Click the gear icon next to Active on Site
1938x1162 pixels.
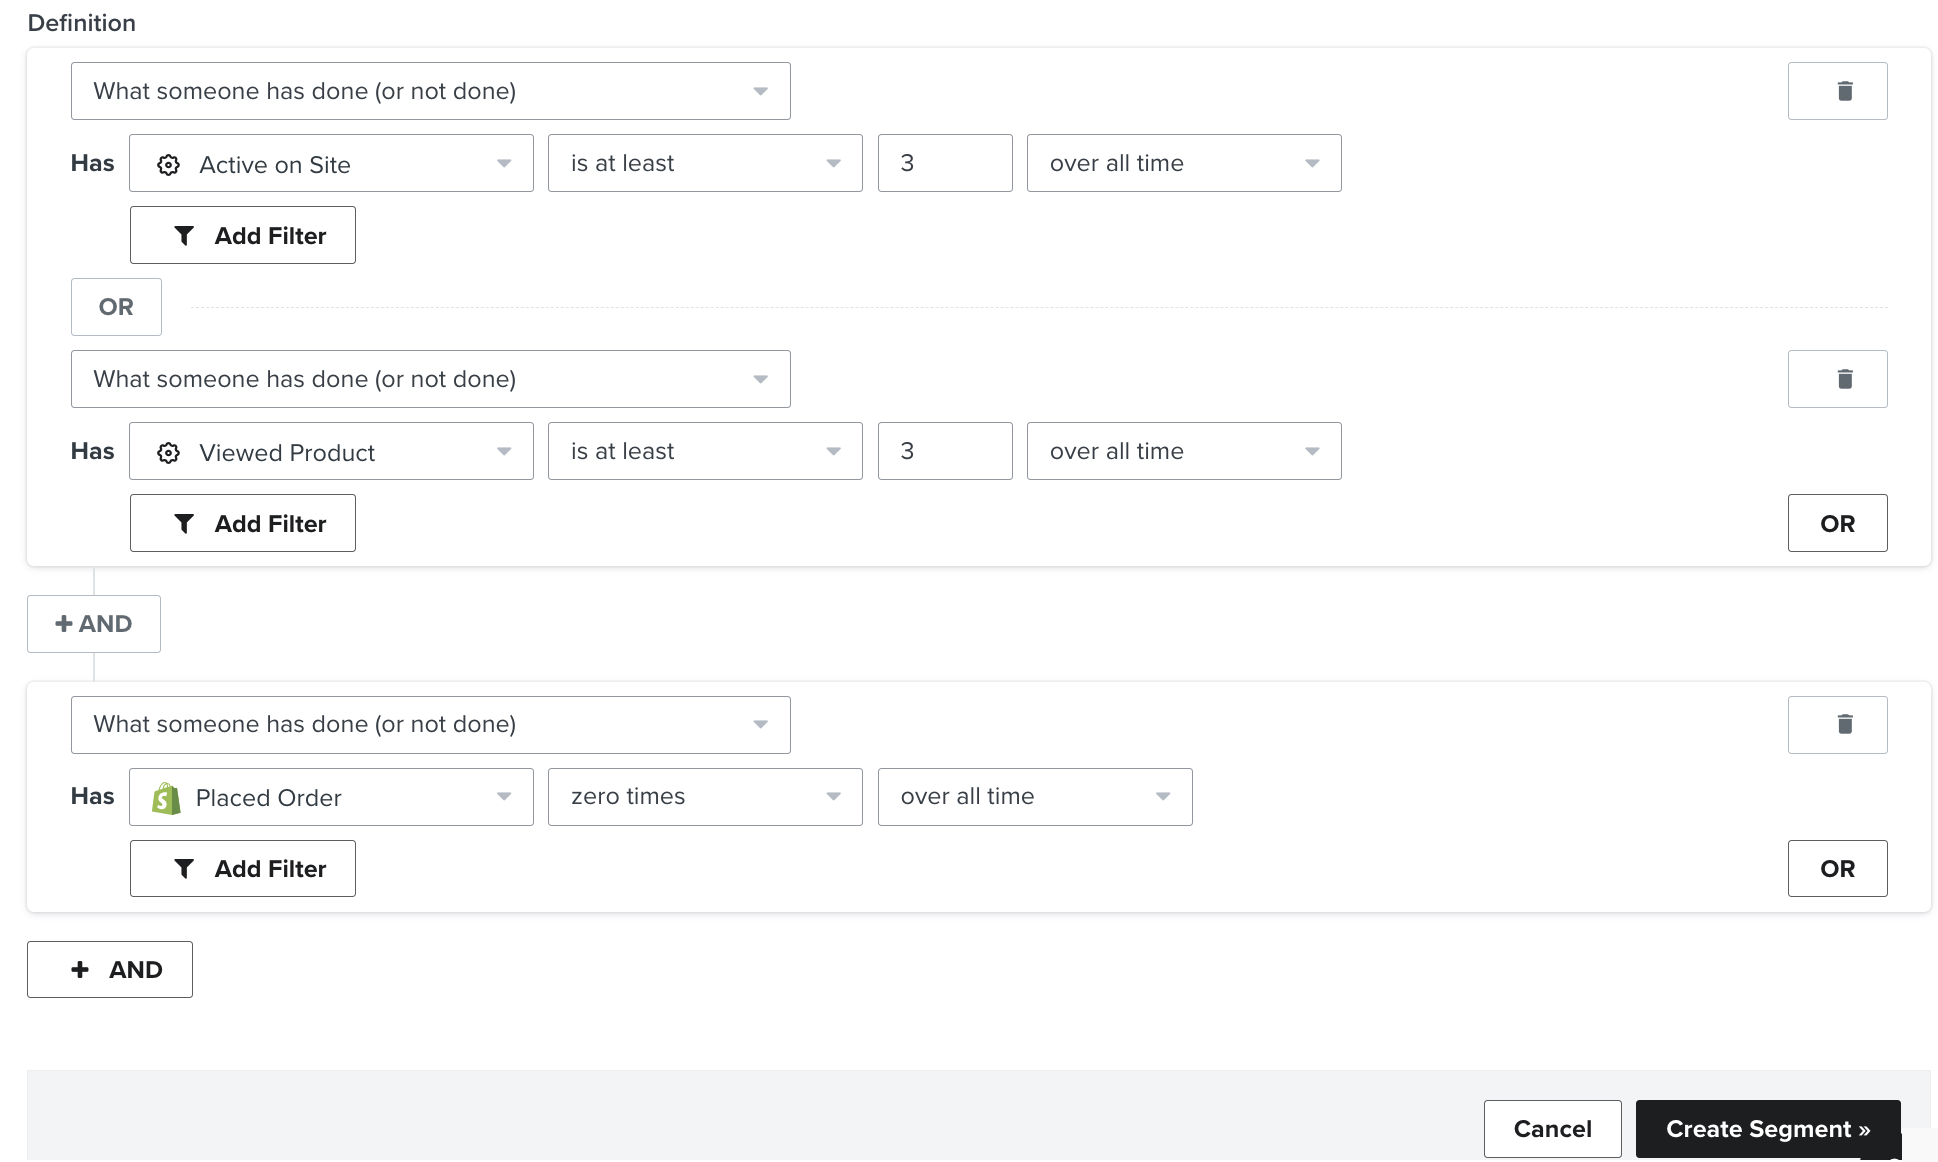pyautogui.click(x=169, y=163)
